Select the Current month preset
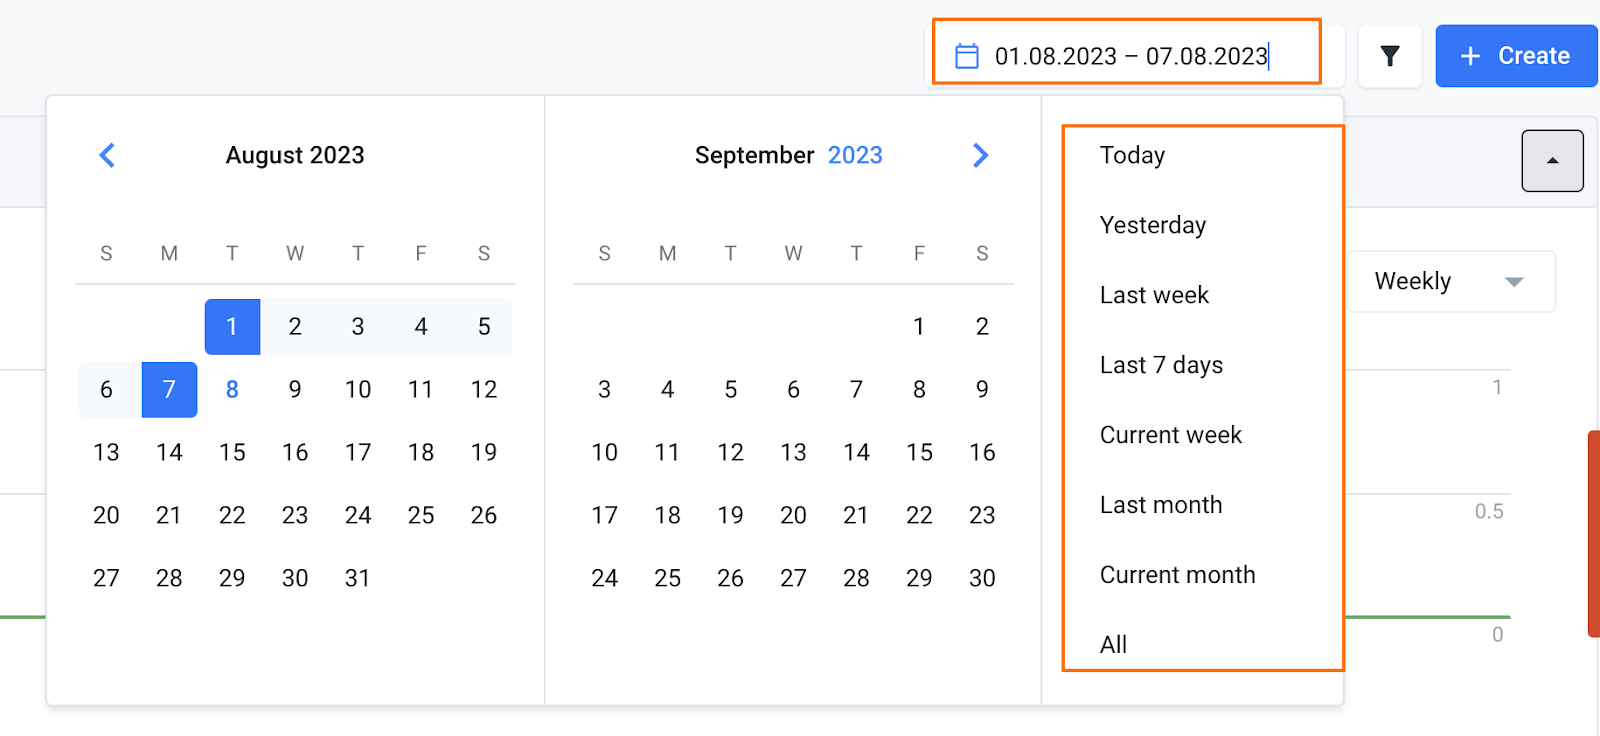Viewport: 1600px width, 736px height. click(1177, 575)
